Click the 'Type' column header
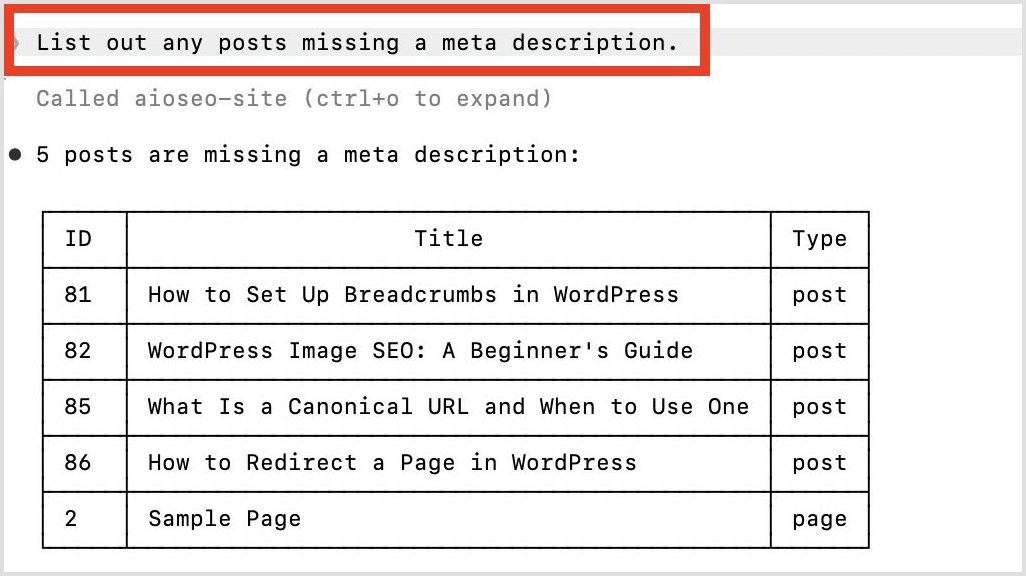The image size is (1026, 576). point(819,240)
